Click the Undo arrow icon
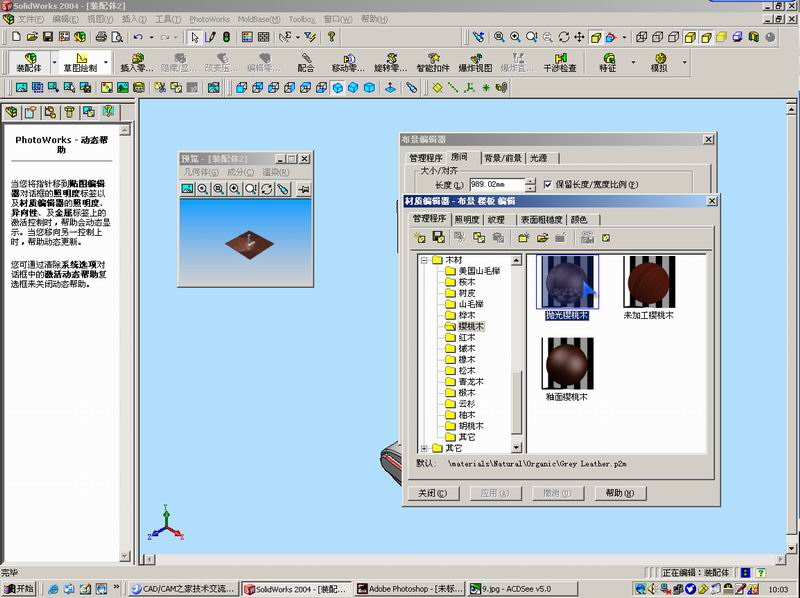Screen dimensions: 800x598 click(138, 37)
